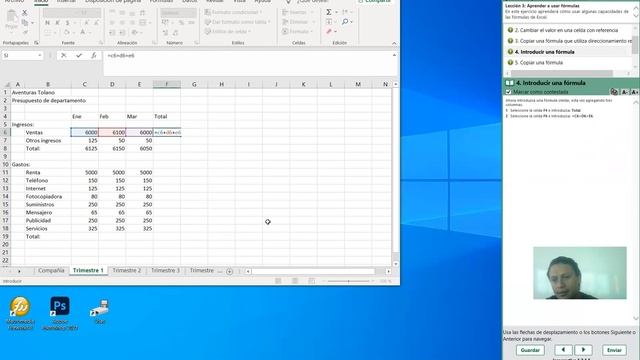Add a new sheet with plus icon
Viewport: 640px width, 360px height.
[x=229, y=271]
